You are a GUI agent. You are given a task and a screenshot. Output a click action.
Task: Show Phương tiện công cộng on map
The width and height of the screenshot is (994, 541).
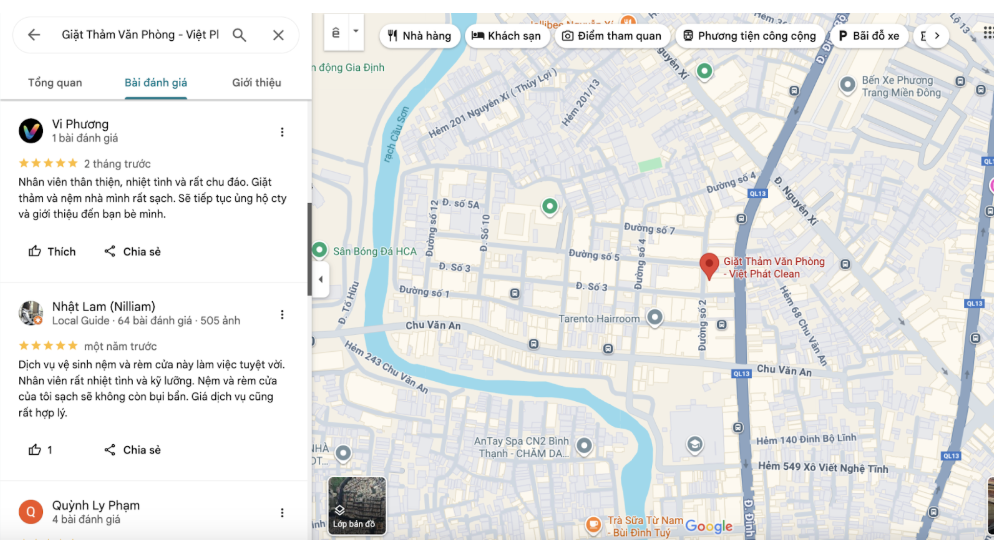(x=748, y=36)
